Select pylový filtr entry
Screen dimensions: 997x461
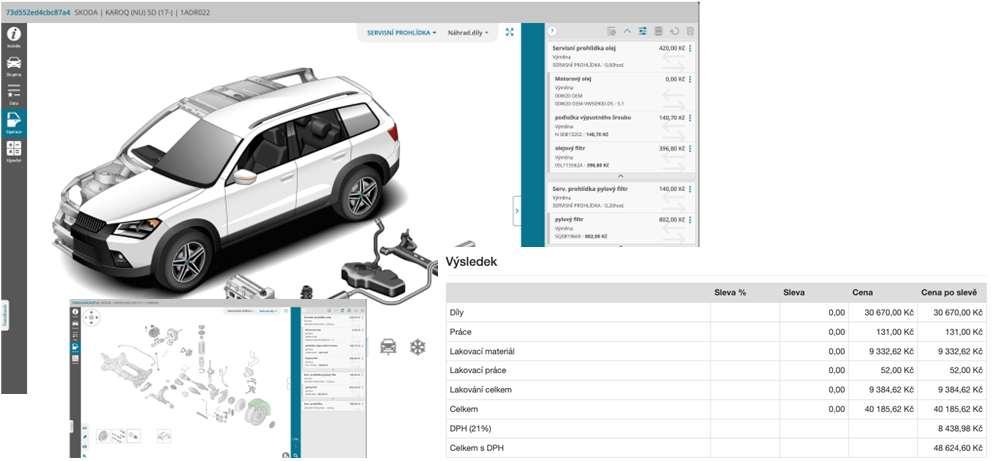pyautogui.click(x=621, y=227)
